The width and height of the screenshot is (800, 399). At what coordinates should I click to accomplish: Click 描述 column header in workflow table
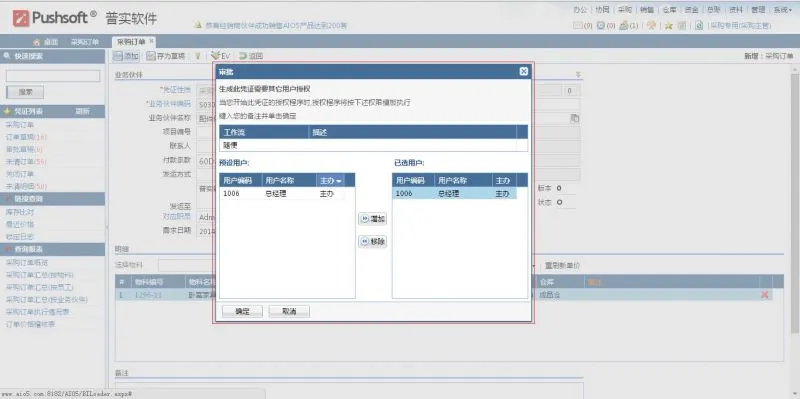[413, 132]
